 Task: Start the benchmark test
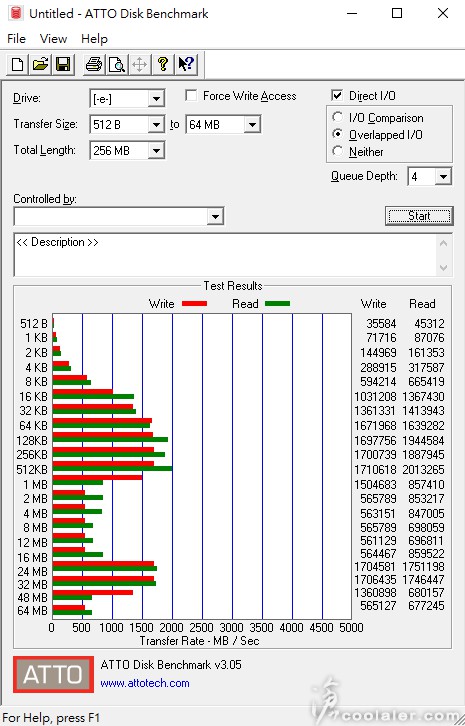pyautogui.click(x=419, y=216)
